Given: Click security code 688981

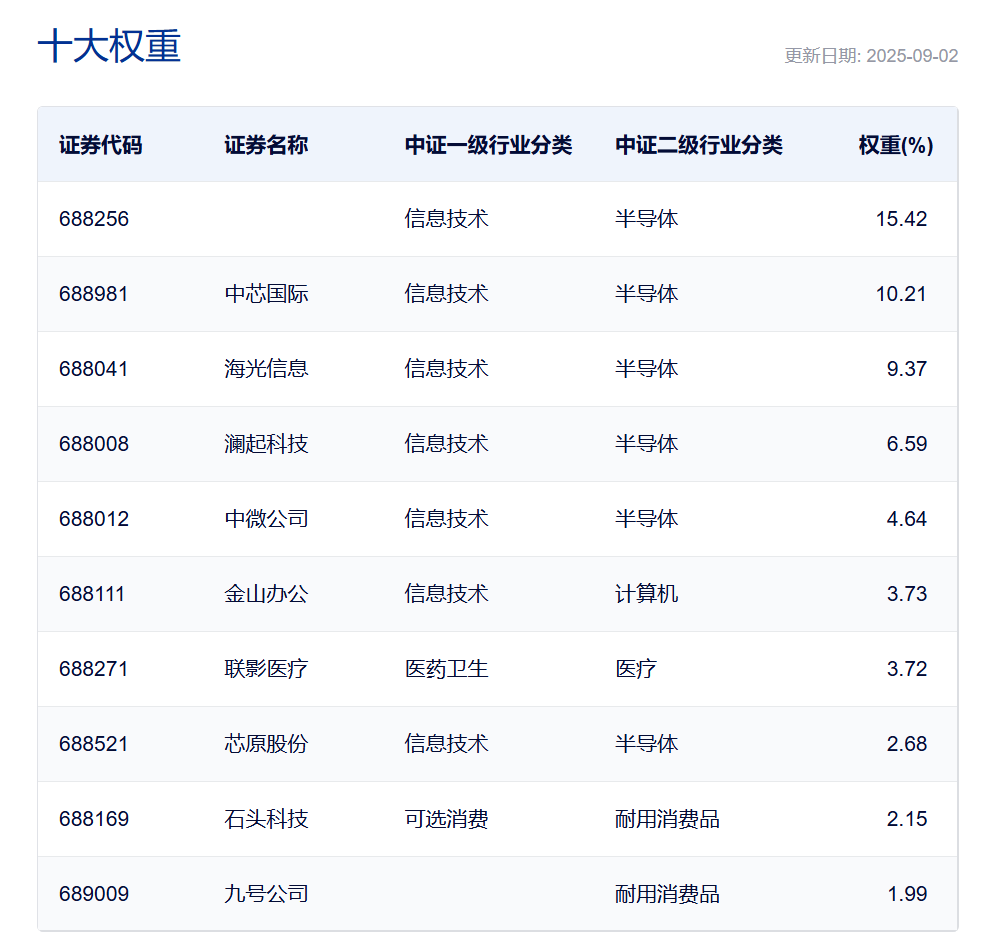Looking at the screenshot, I should point(94,294).
